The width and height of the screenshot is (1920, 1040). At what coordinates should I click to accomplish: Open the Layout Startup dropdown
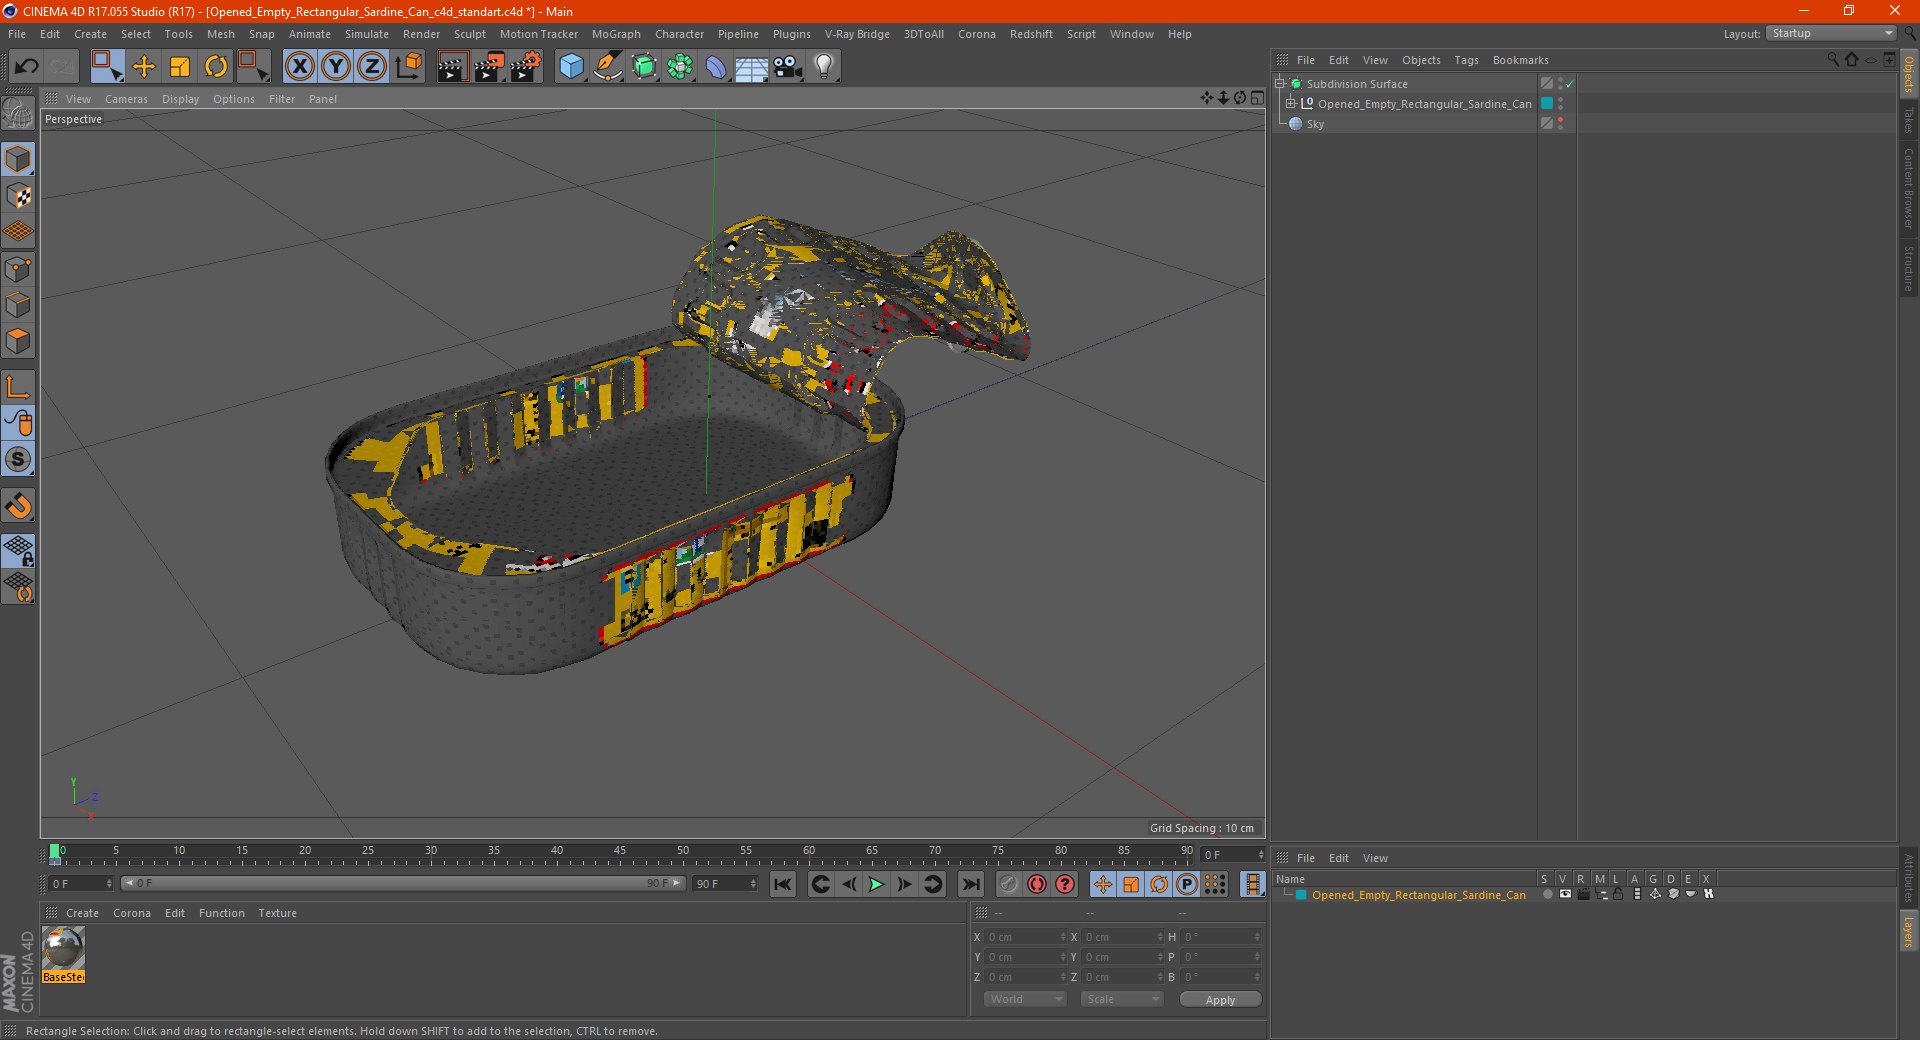(1831, 33)
